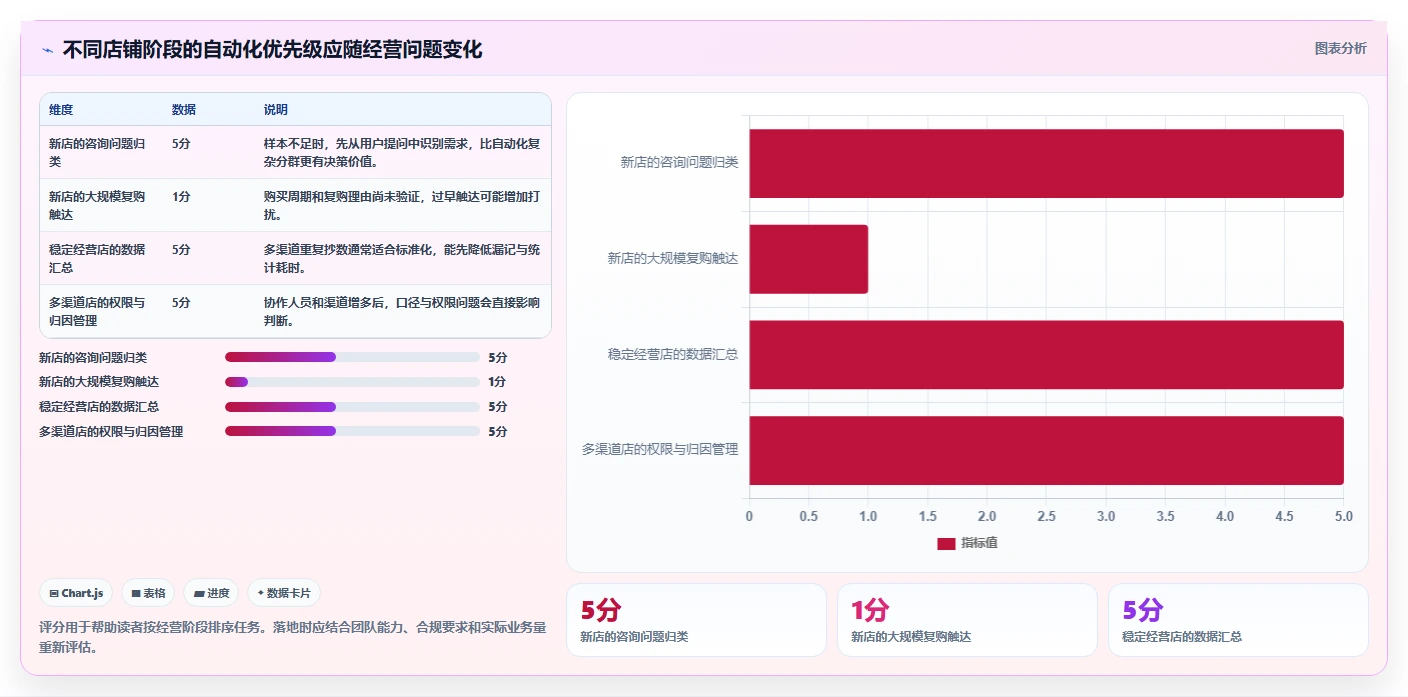Select the 进度 tag chip
1408x697 pixels.
(x=211, y=593)
